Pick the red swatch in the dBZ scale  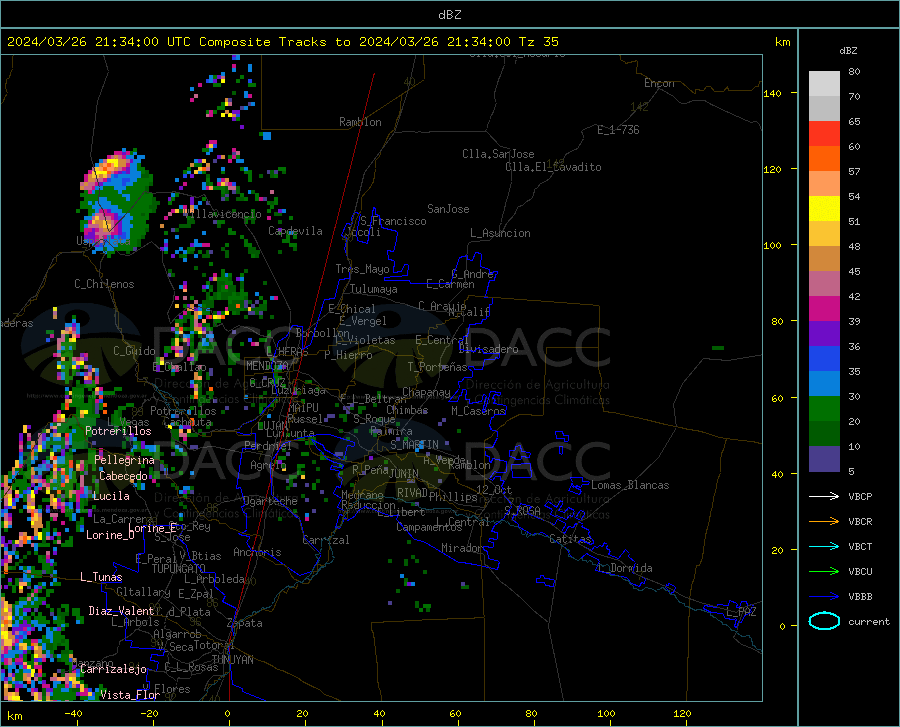[824, 134]
